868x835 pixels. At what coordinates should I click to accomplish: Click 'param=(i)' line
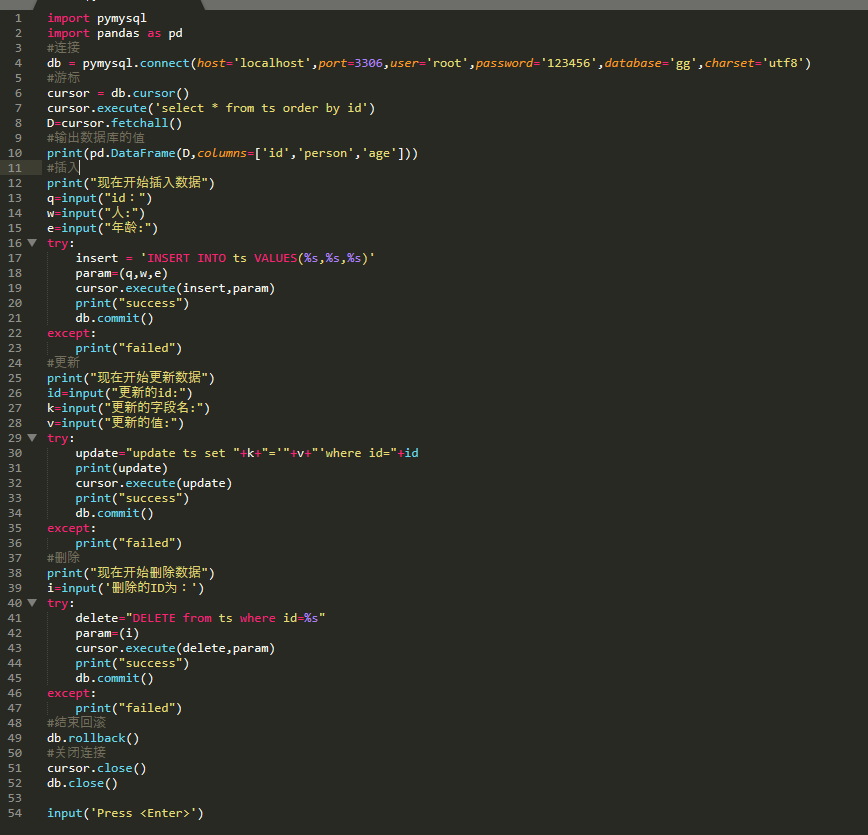(107, 633)
